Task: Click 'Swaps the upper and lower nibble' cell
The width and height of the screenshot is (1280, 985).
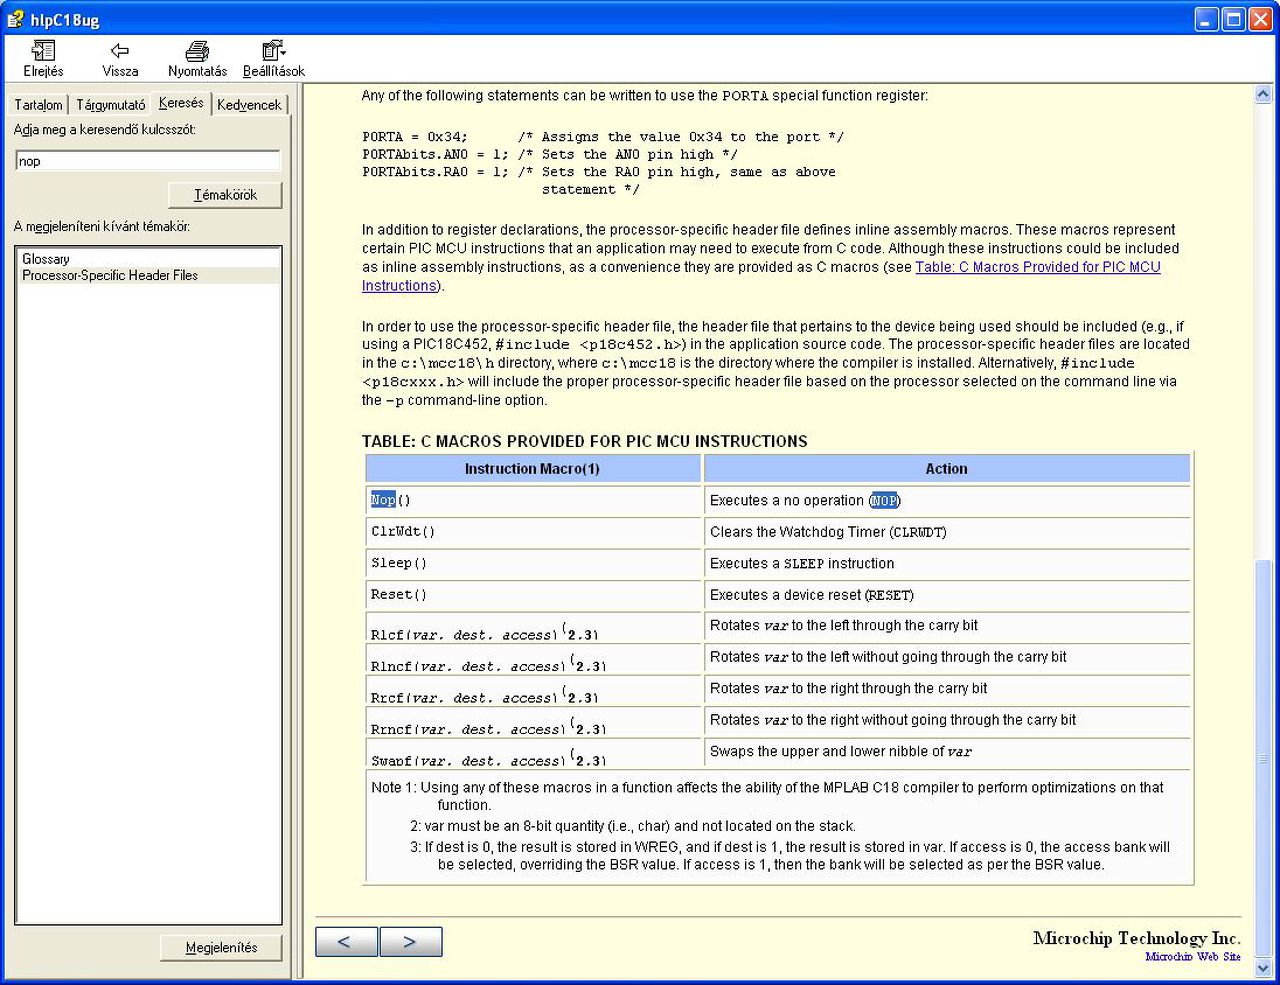Action: (947, 752)
